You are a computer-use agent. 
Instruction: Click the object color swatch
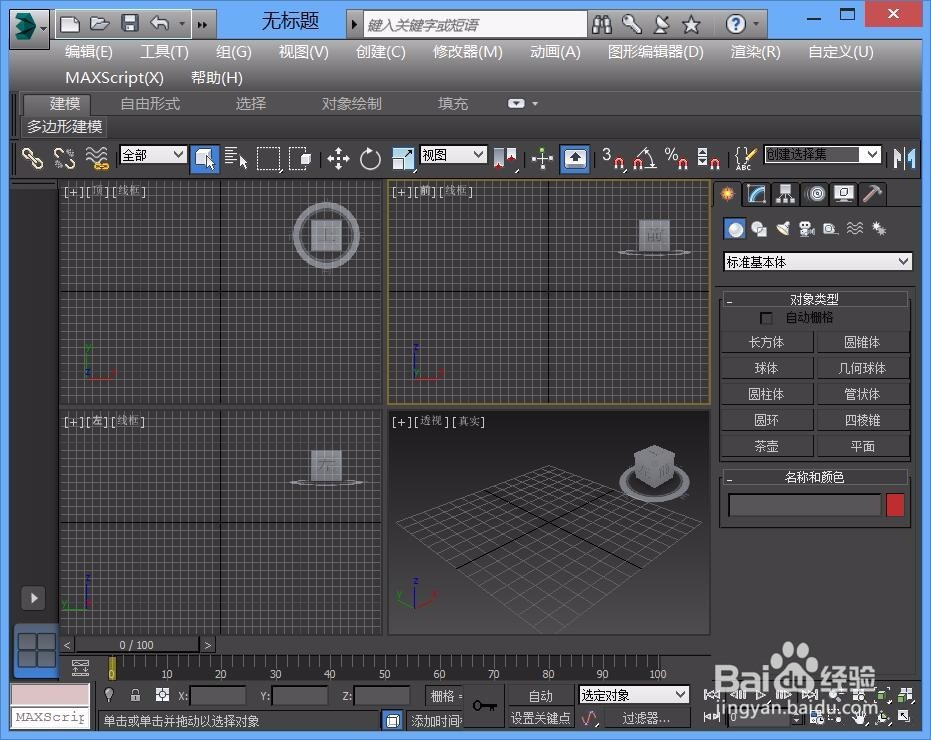coord(895,505)
